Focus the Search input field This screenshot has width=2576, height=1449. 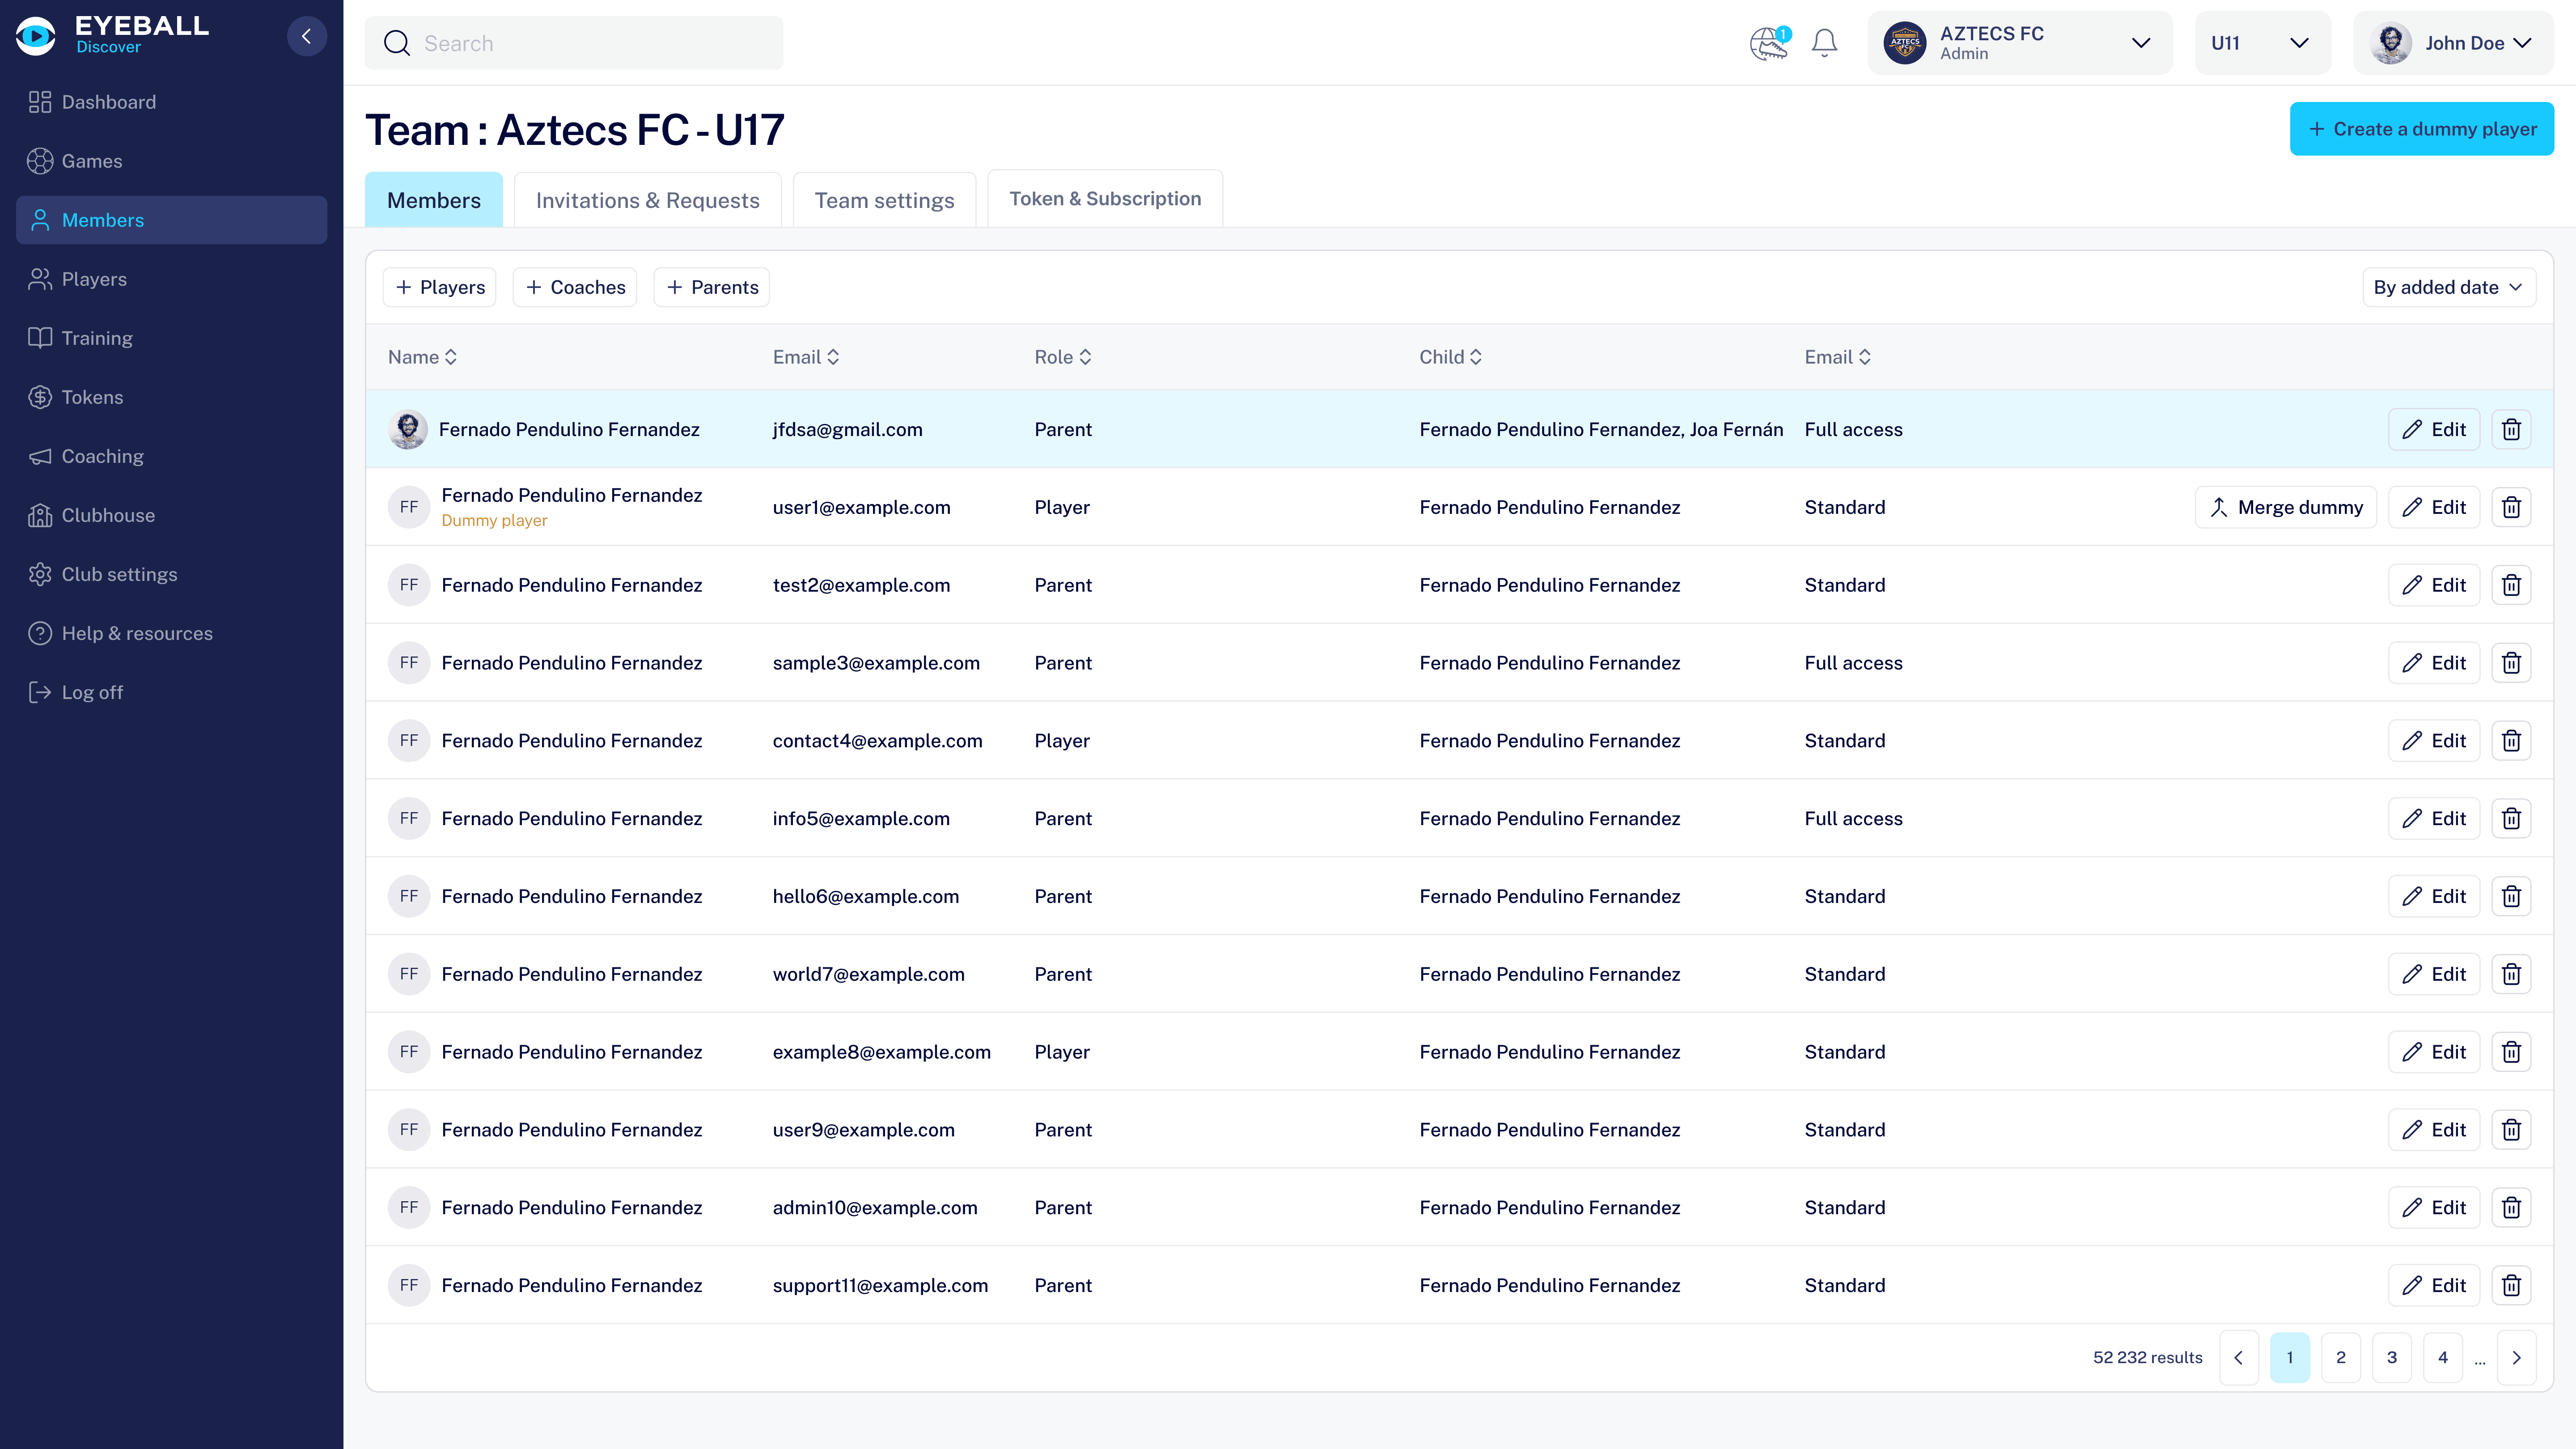[574, 43]
